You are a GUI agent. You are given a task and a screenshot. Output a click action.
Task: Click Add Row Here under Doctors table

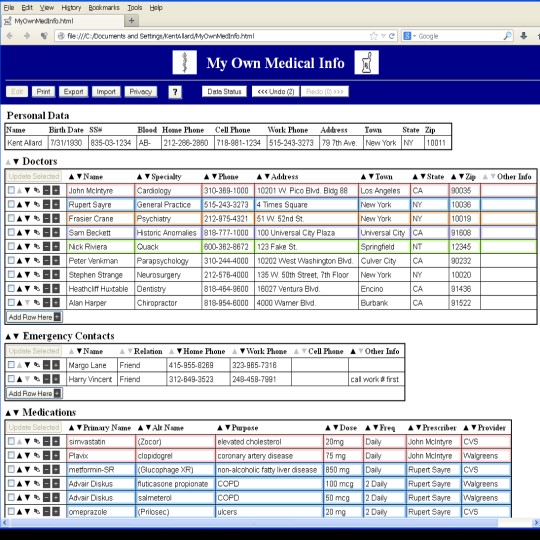pos(34,317)
